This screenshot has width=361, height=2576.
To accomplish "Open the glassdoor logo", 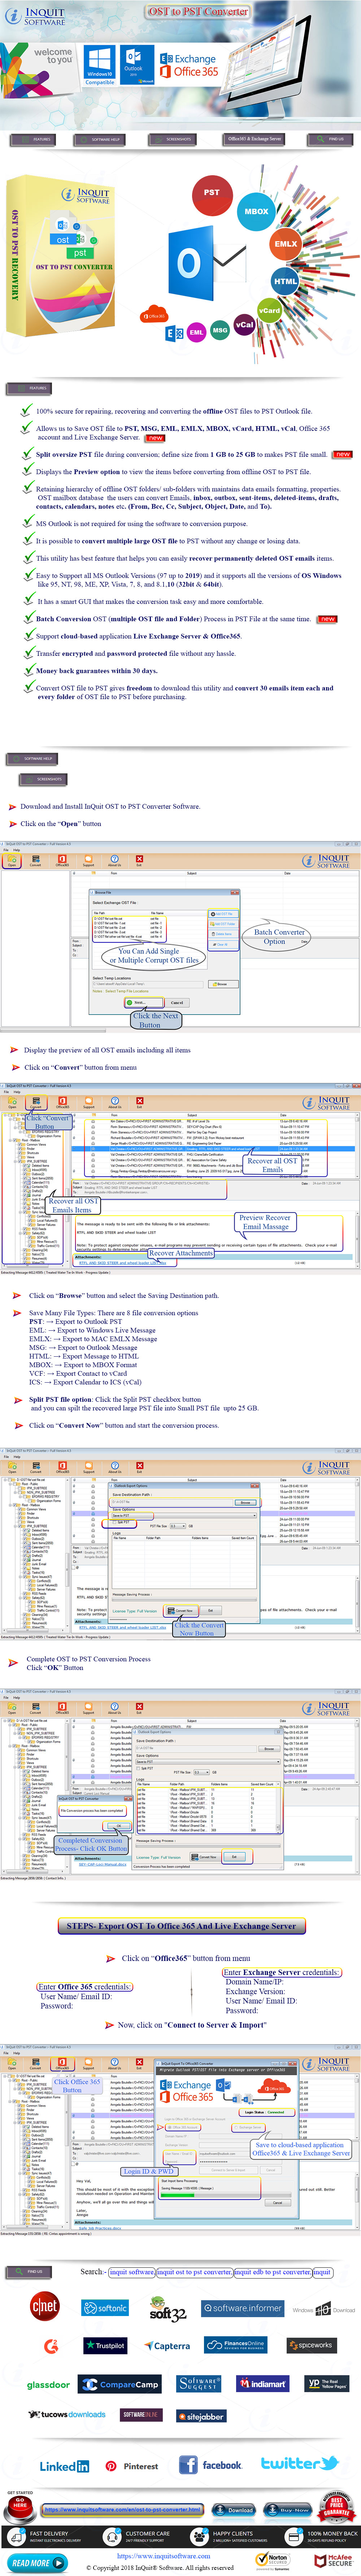I will 48,2385.
